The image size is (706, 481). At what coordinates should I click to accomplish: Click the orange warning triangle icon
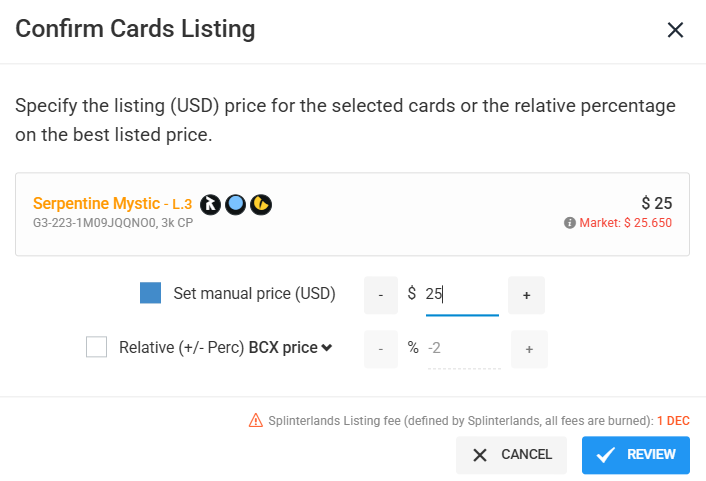256,420
